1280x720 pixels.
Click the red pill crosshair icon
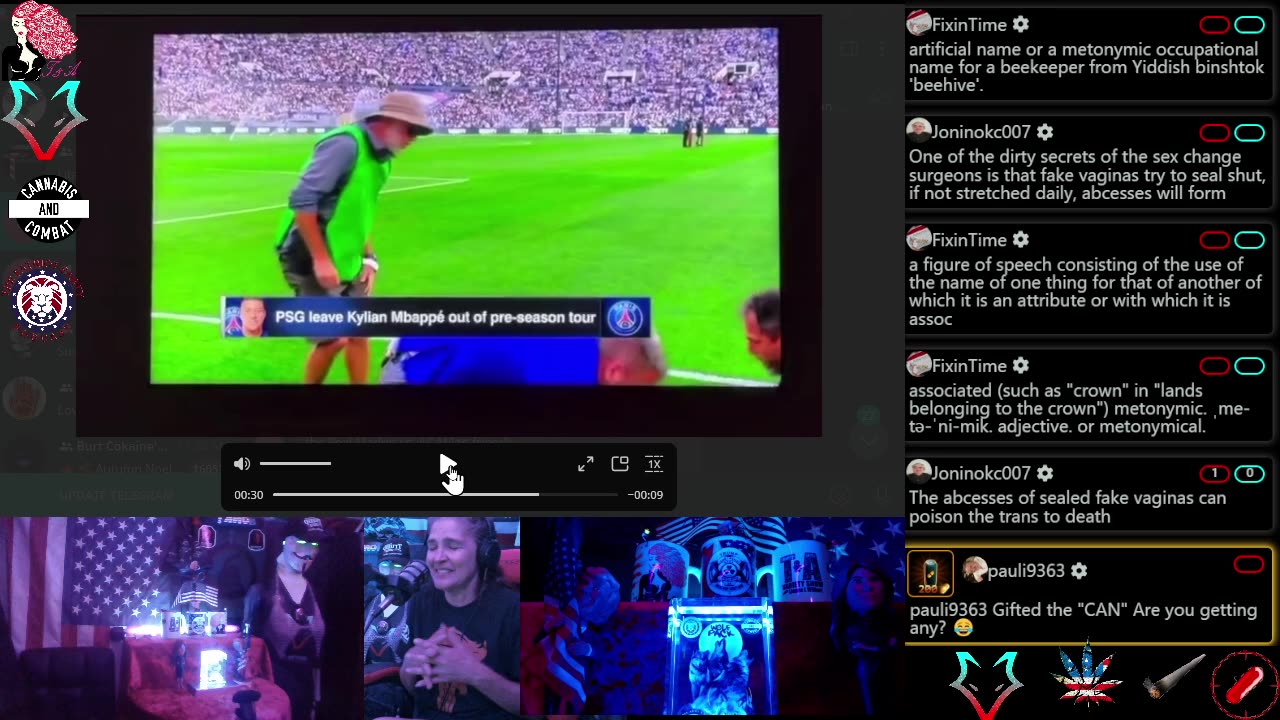pyautogui.click(x=1245, y=684)
